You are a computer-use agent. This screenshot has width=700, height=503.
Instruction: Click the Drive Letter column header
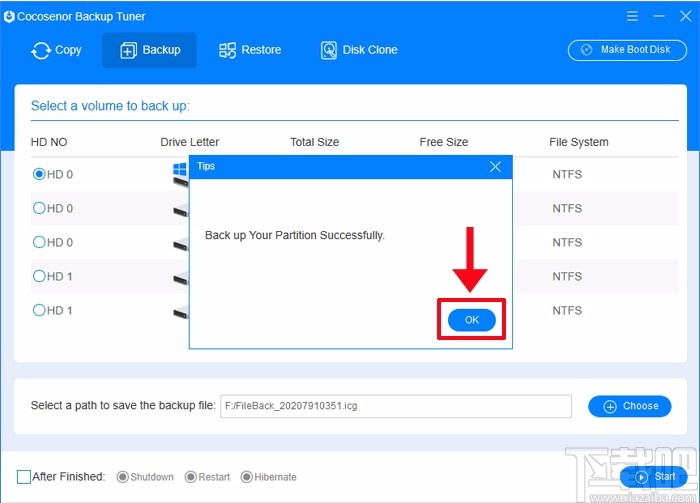(x=190, y=142)
